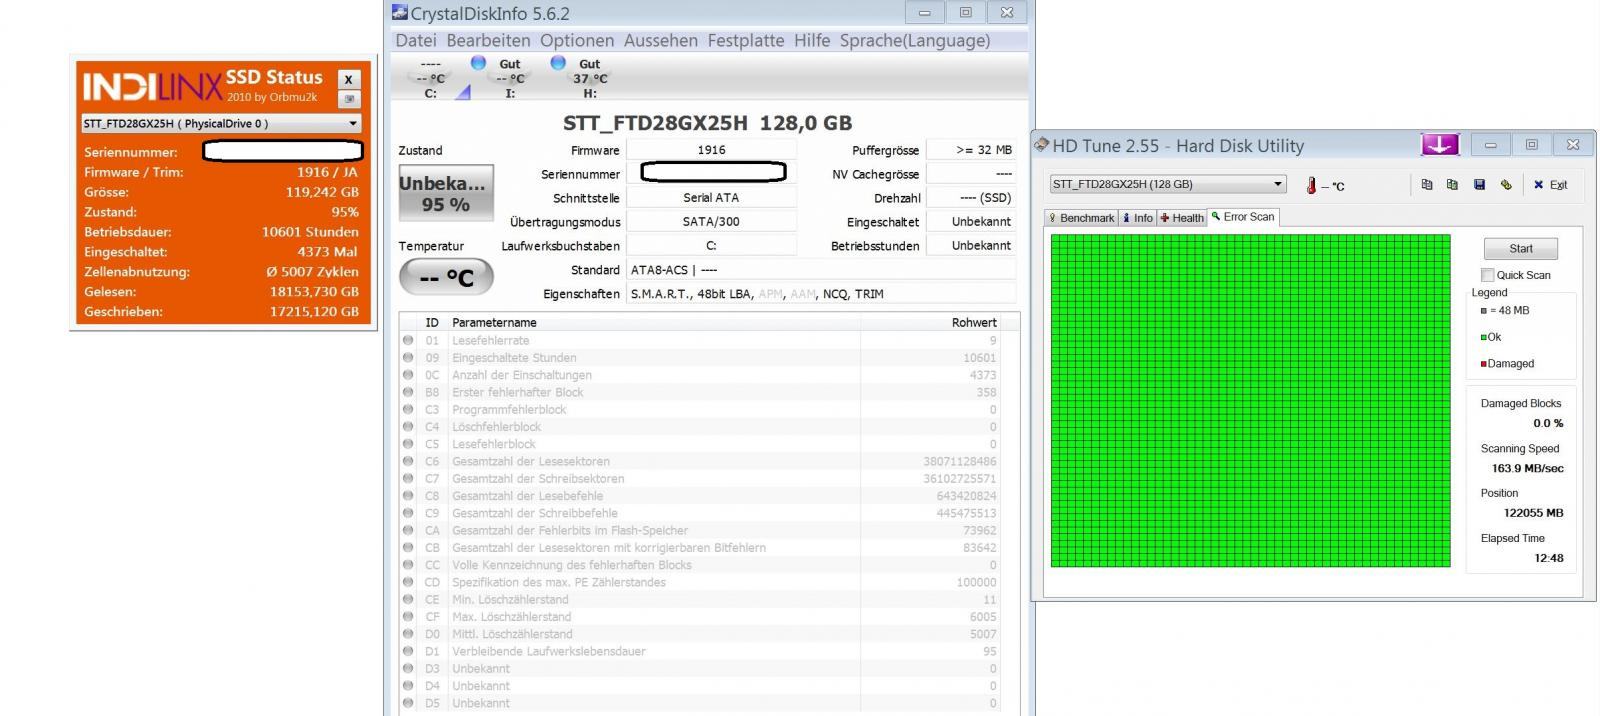The image size is (1600, 716).
Task: Click the copy screenshot icon in HD Tune toolbar
Action: click(1452, 184)
